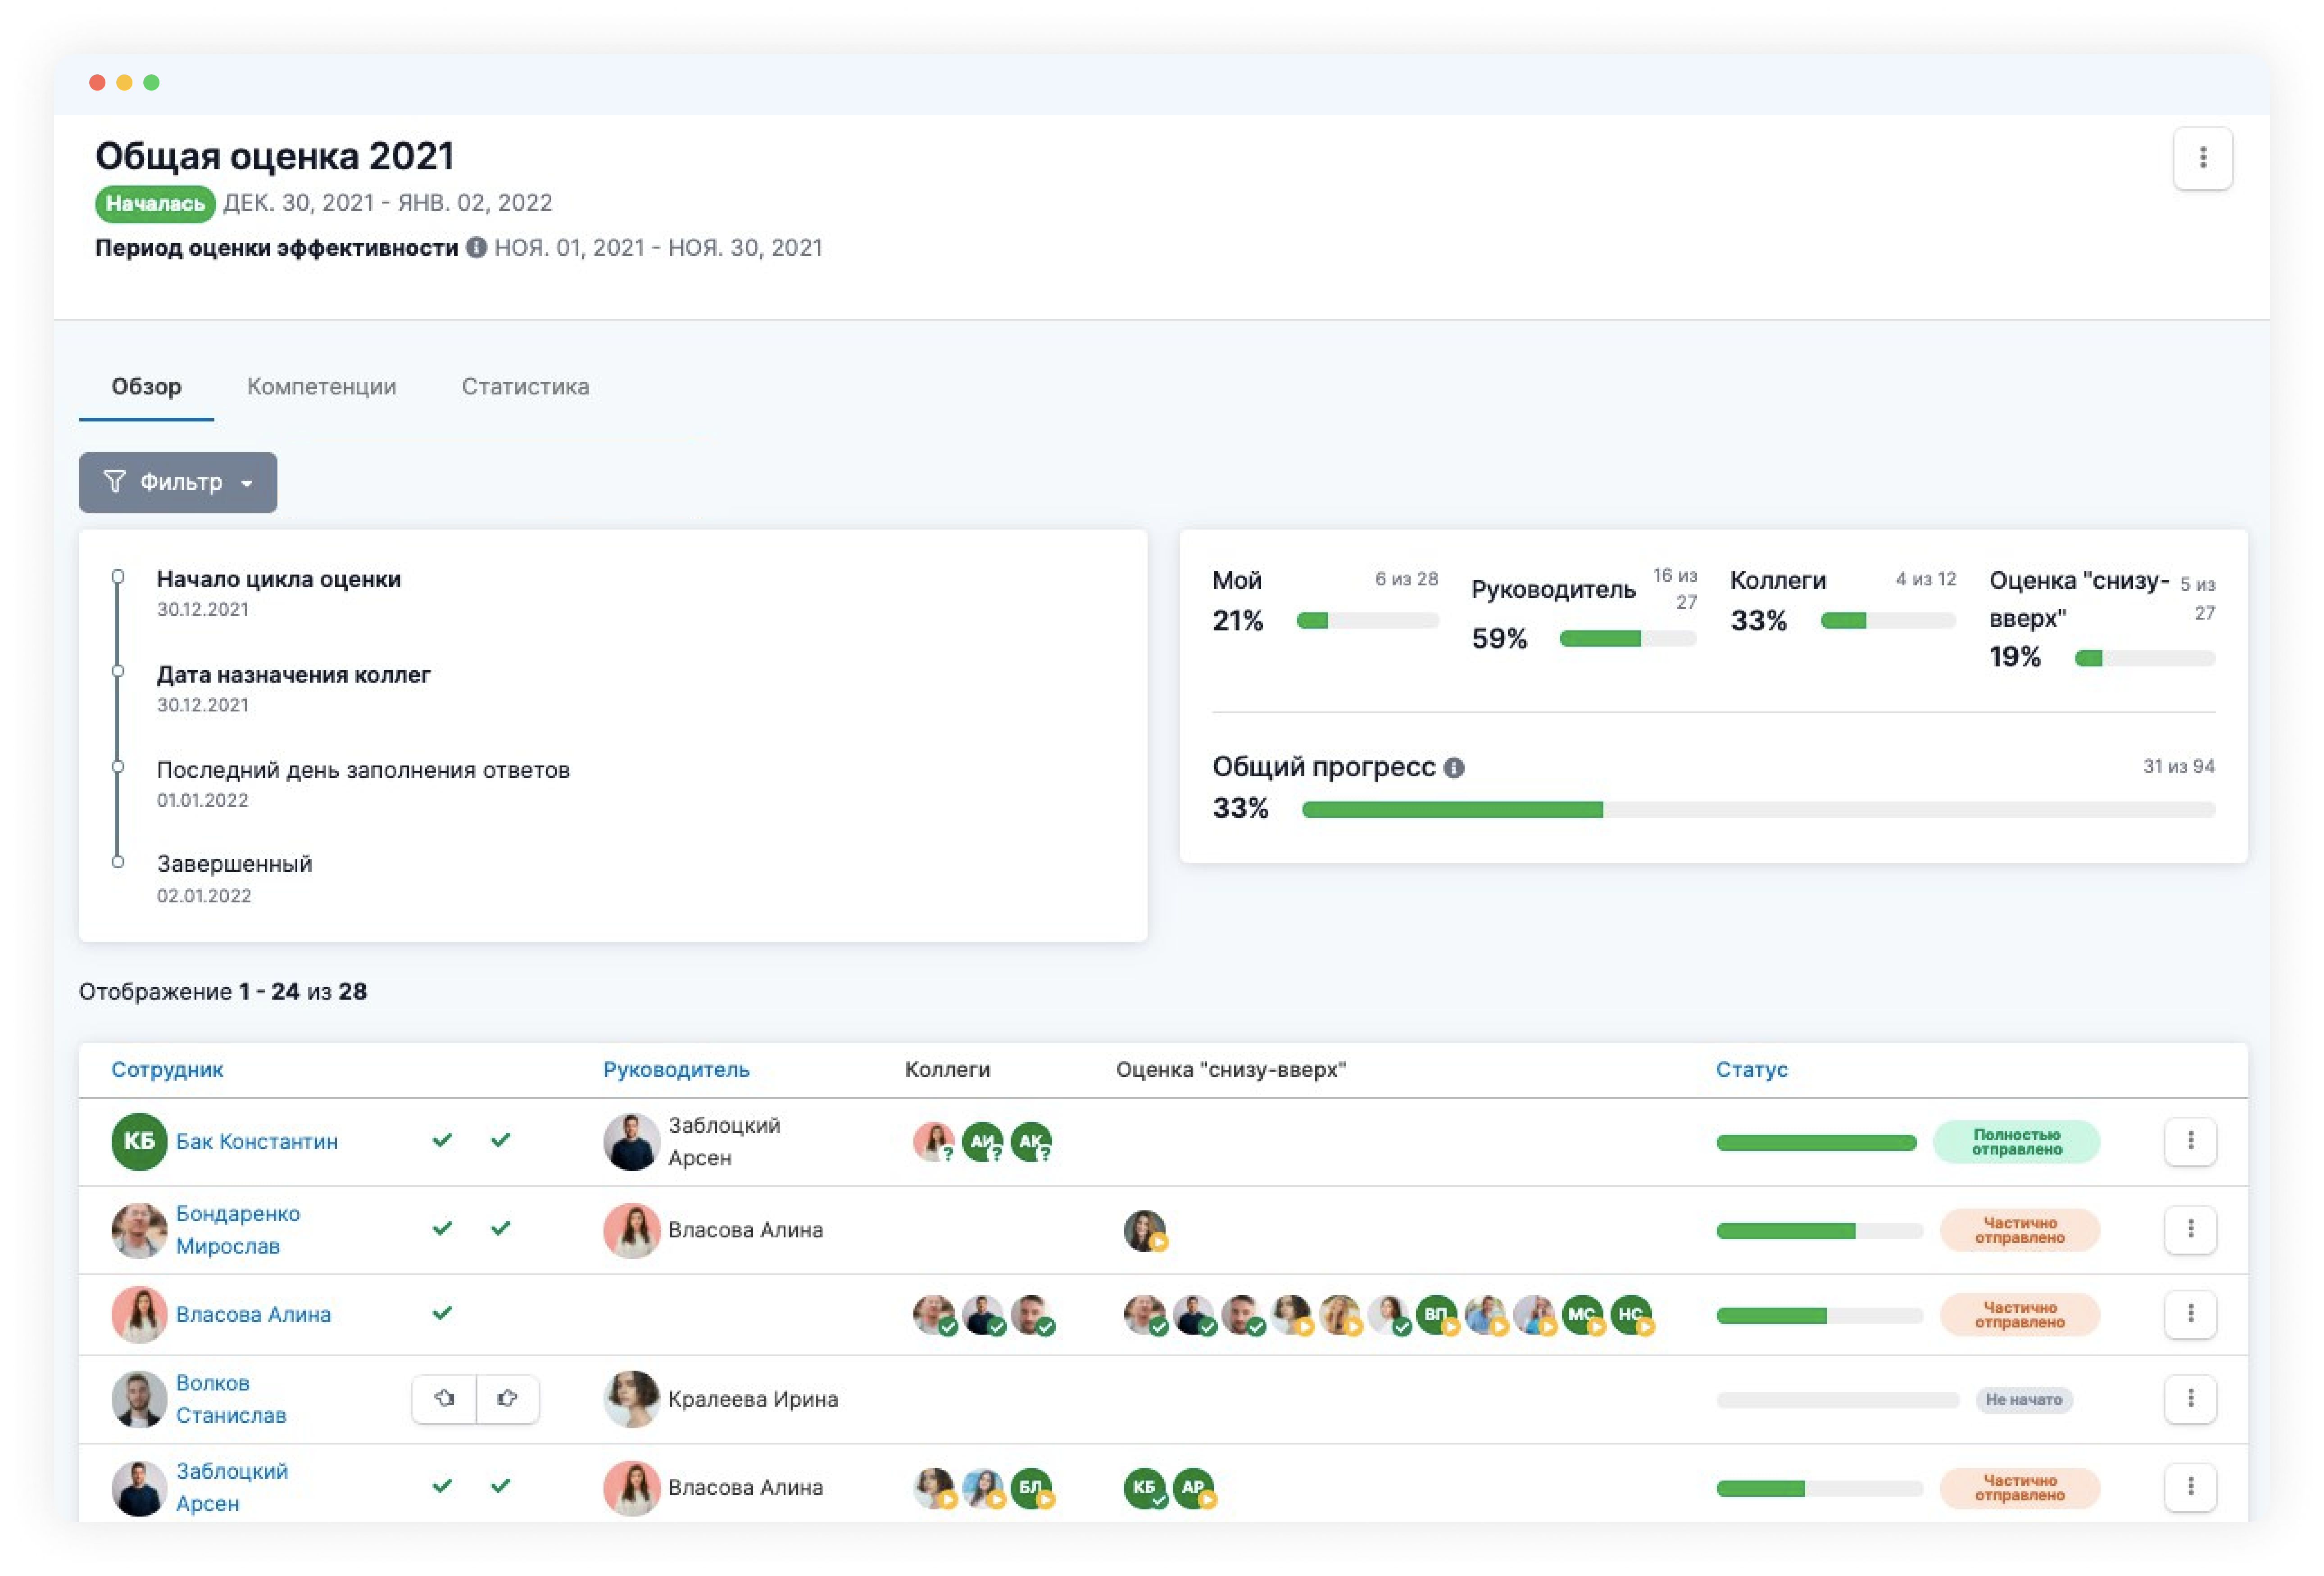
Task: Click info icon beside Период оценки эффективности
Action: (x=476, y=247)
